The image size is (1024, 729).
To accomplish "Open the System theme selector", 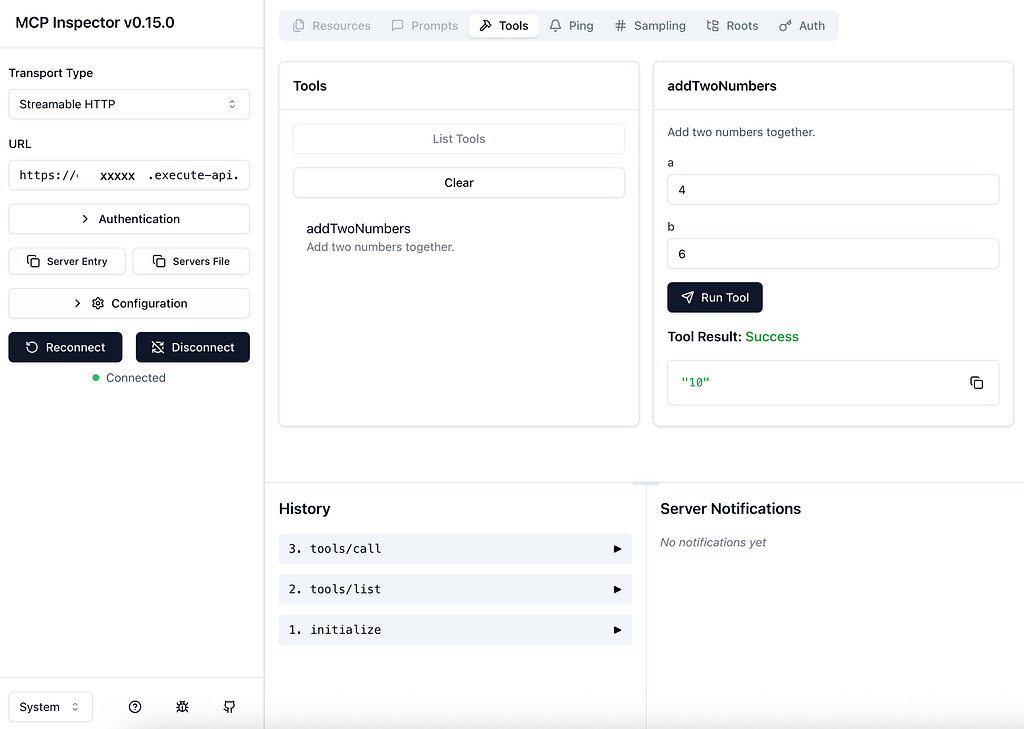I will 50,707.
